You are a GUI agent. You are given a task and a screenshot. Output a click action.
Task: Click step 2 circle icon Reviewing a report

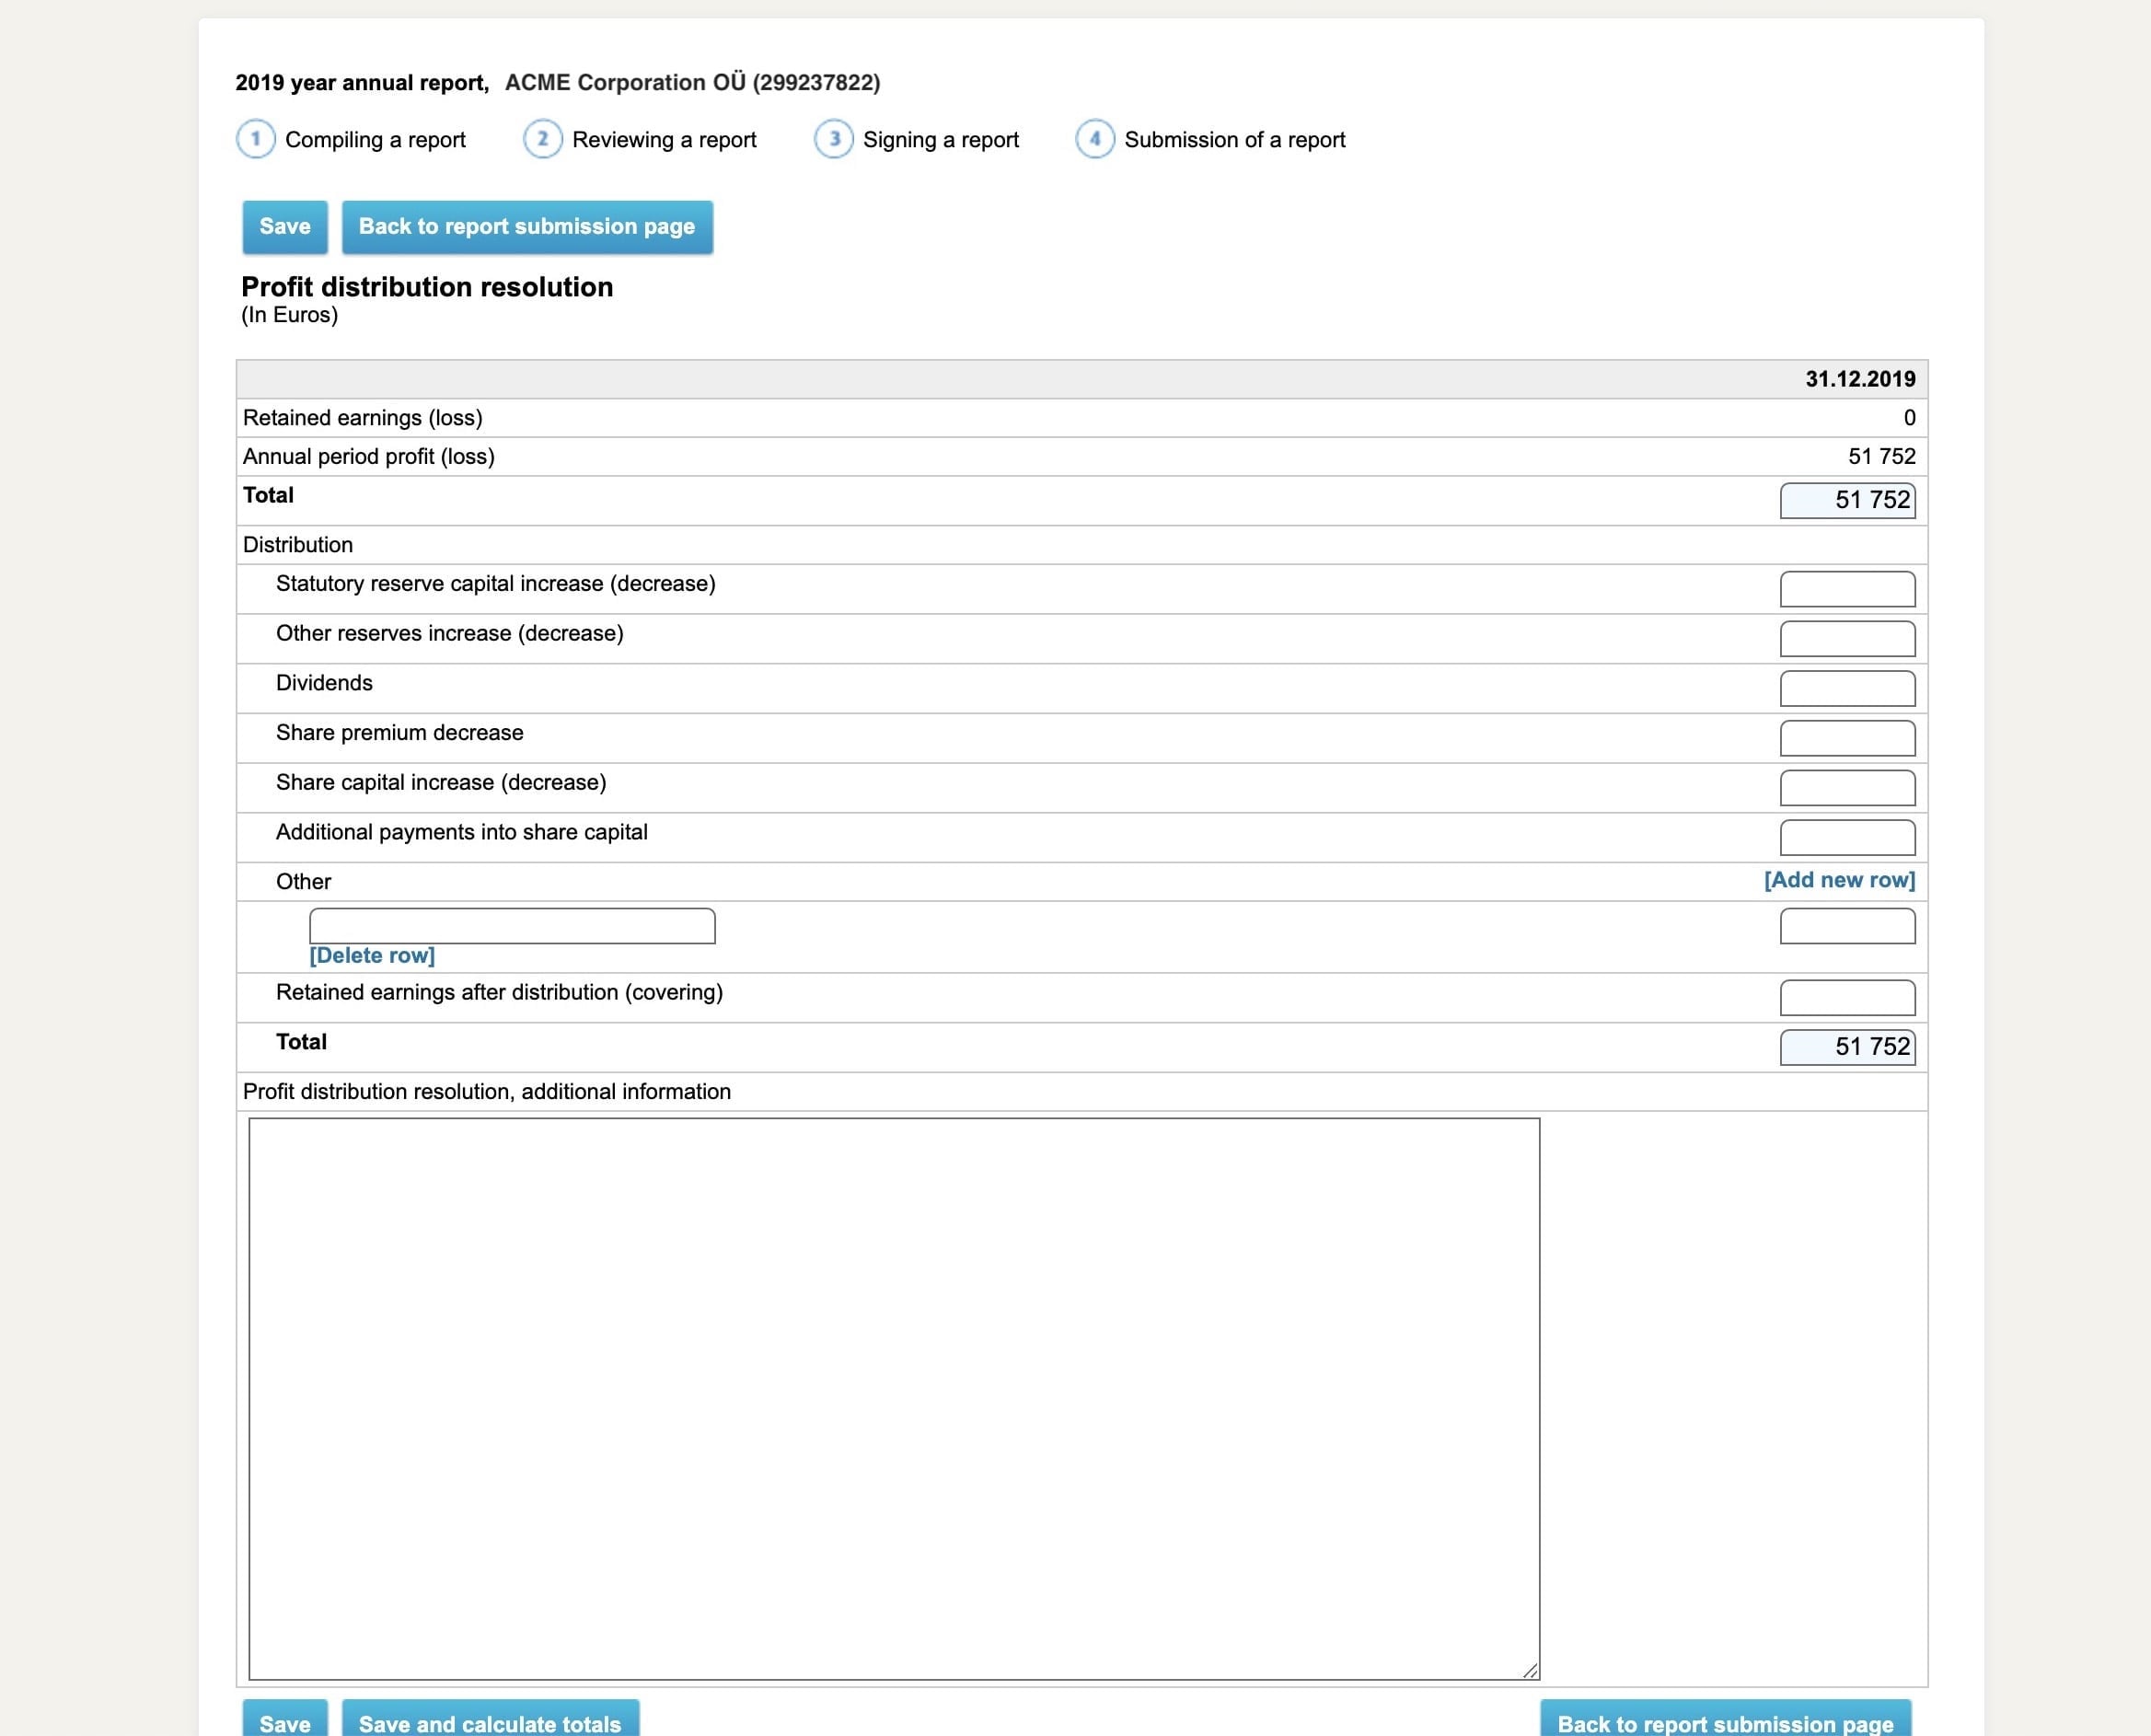(542, 139)
